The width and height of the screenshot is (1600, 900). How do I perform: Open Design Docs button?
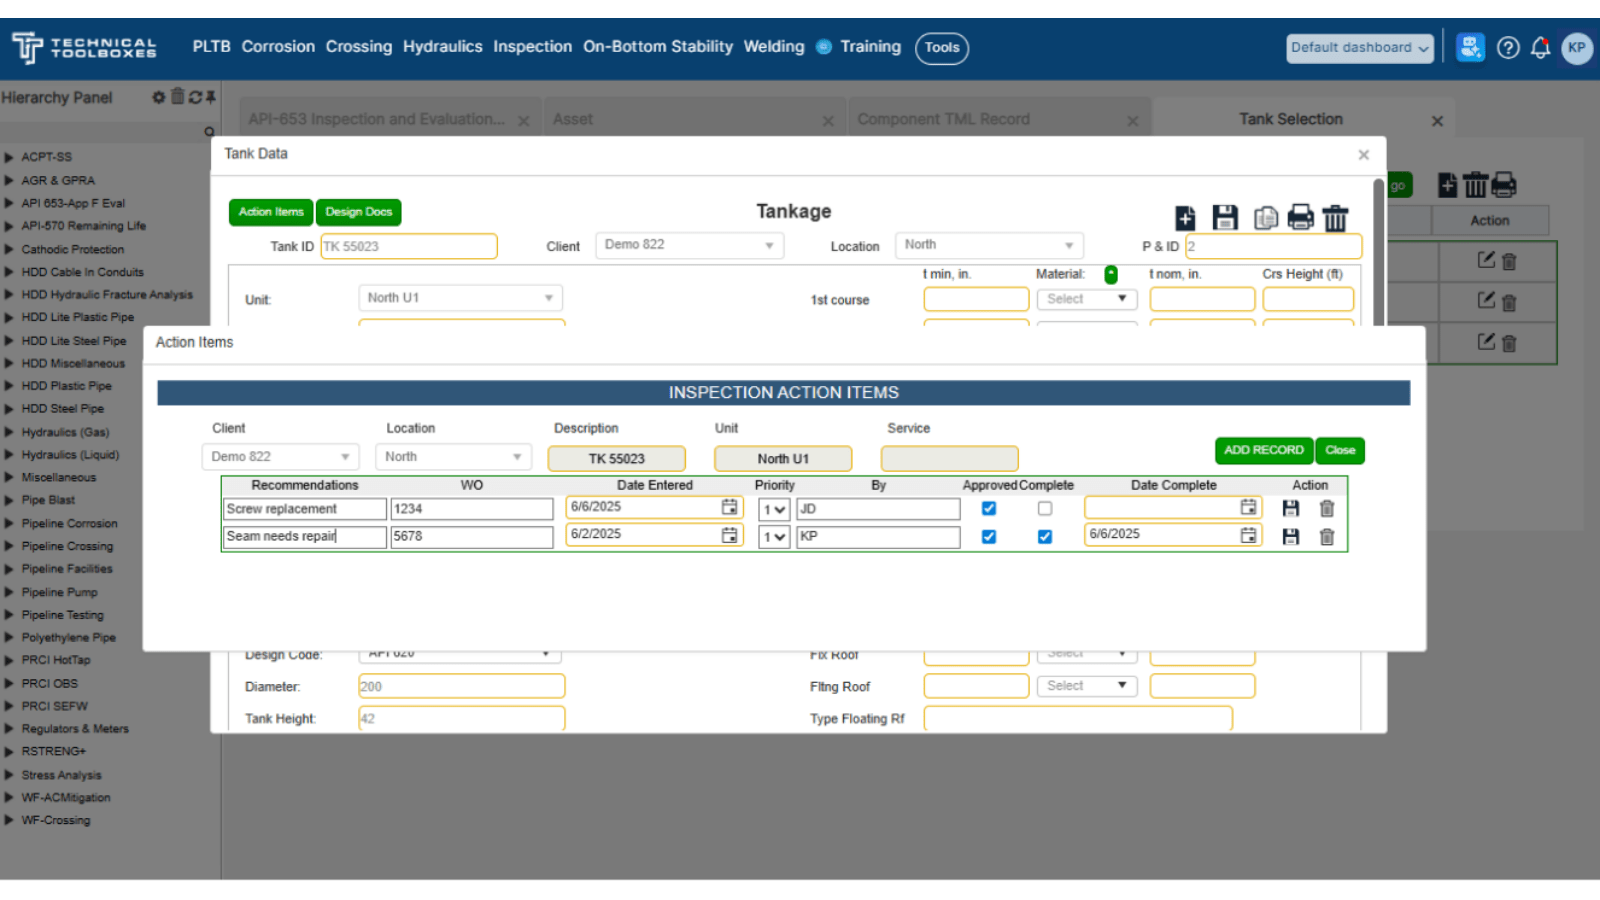click(358, 212)
